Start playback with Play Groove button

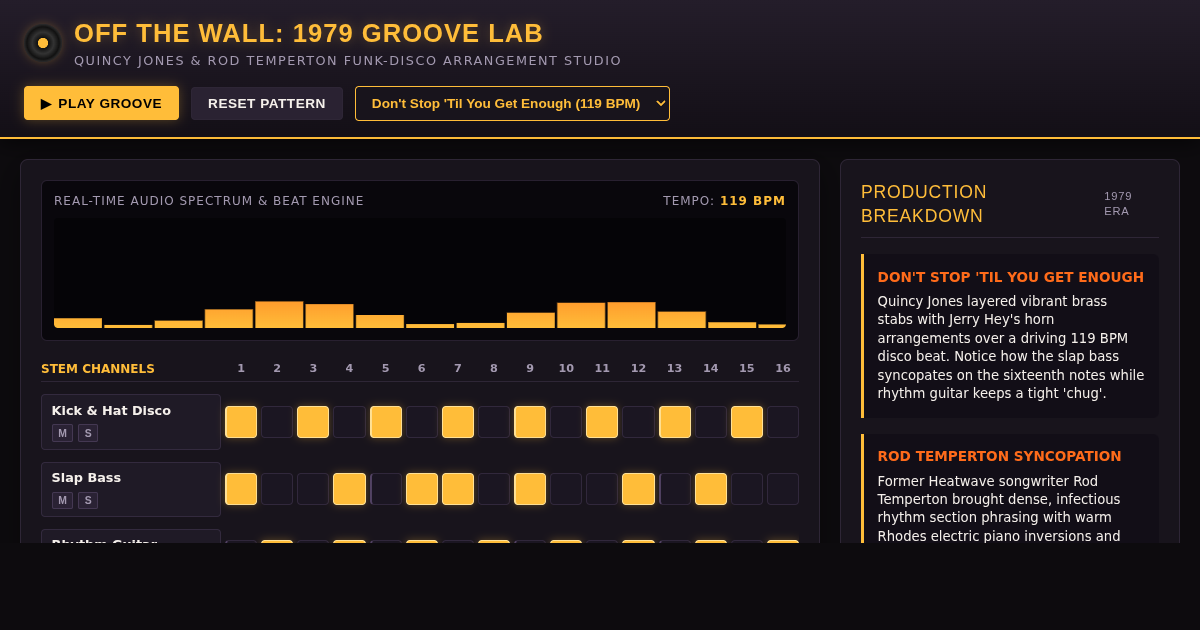coord(101,103)
